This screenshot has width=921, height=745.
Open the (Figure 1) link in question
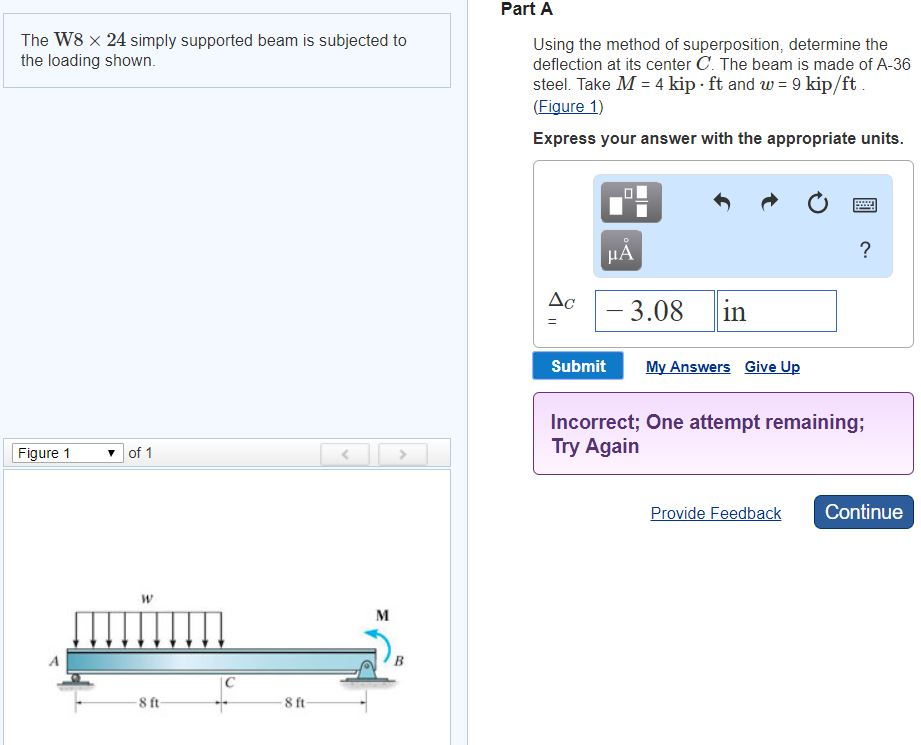point(569,106)
